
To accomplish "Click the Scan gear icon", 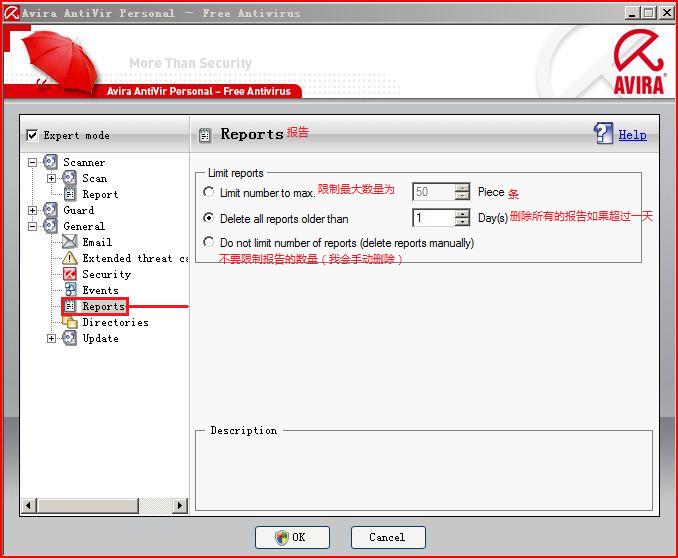I will pos(69,178).
